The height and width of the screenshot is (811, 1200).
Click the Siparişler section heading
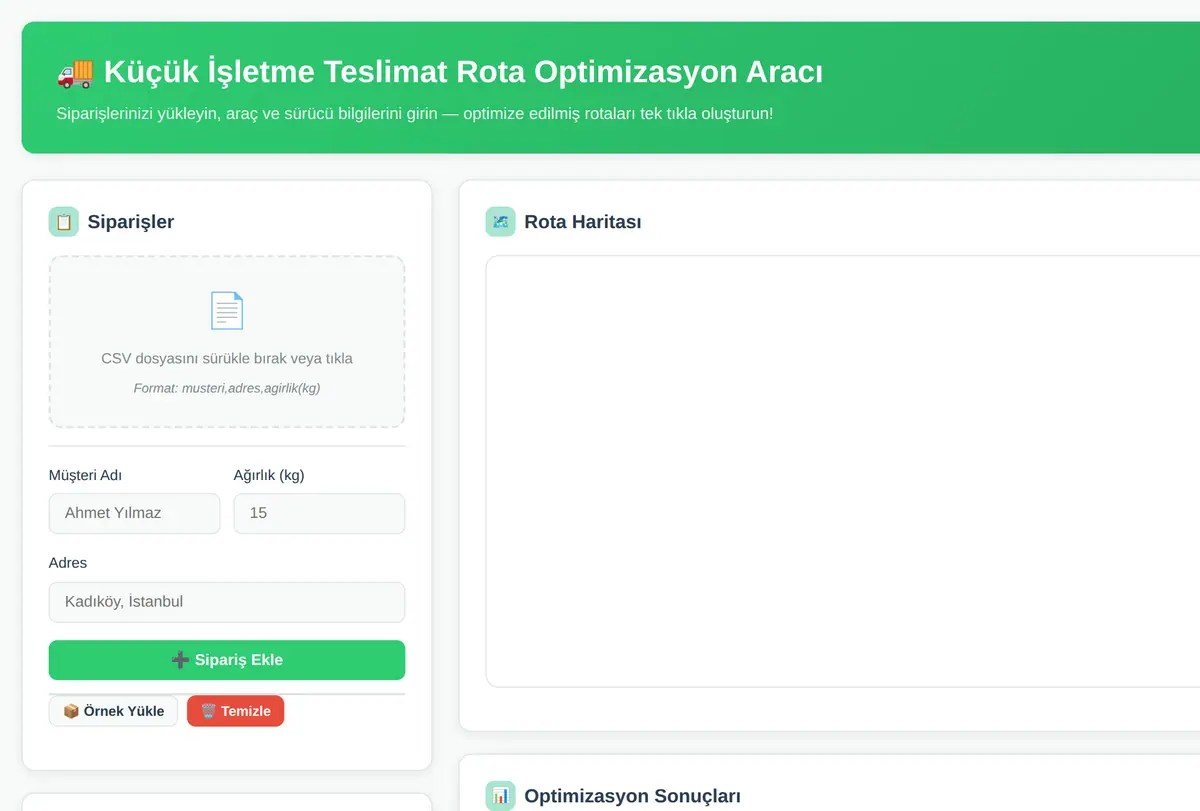coord(131,222)
